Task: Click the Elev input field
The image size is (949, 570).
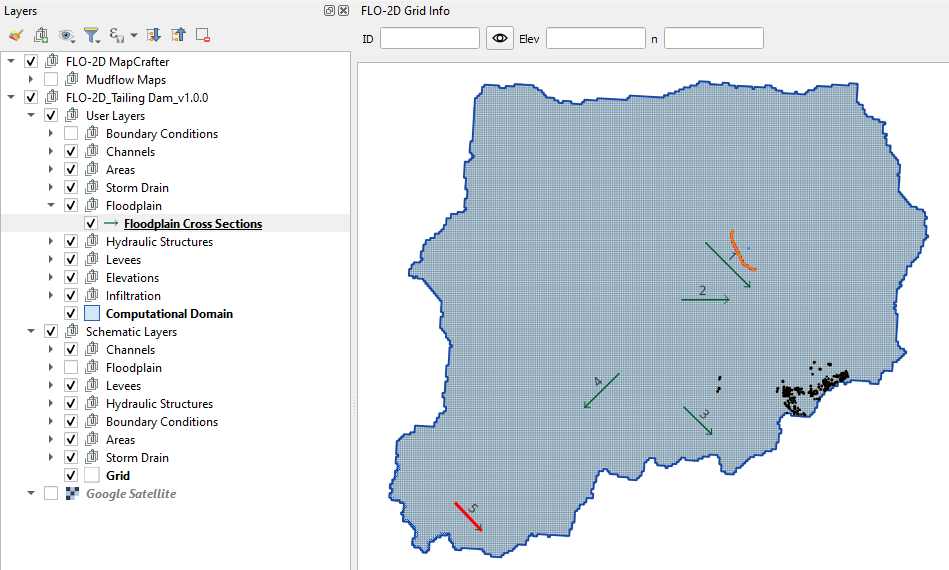Action: coord(595,38)
